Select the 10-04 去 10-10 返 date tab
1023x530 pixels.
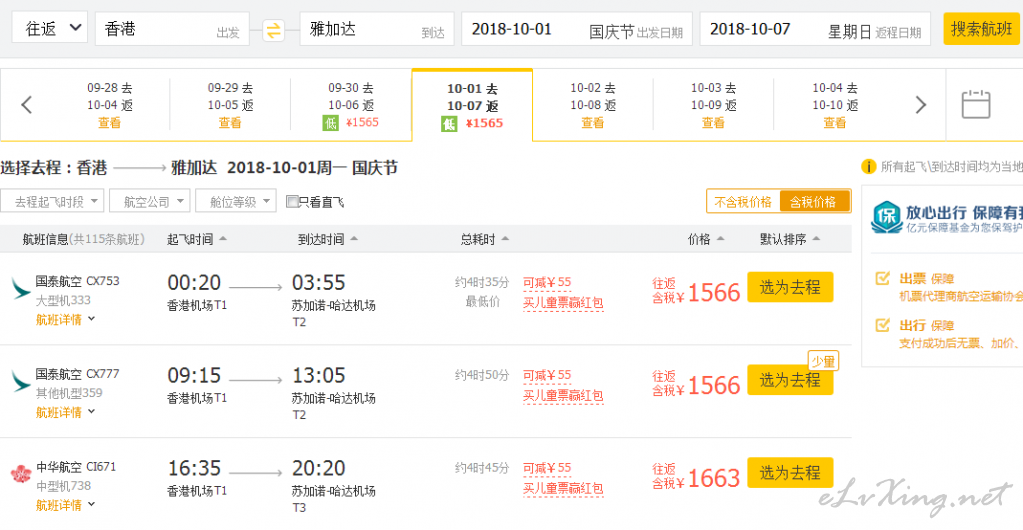point(834,104)
